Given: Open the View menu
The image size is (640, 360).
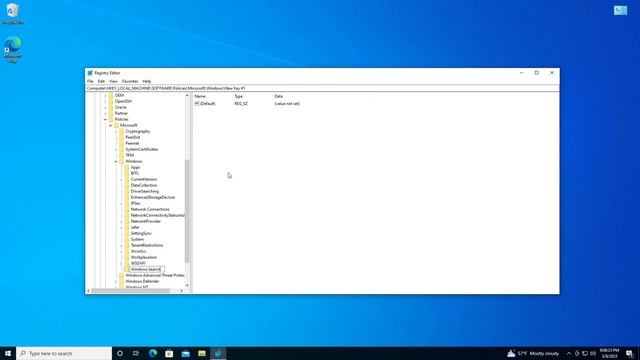Looking at the screenshot, I should pos(113,81).
